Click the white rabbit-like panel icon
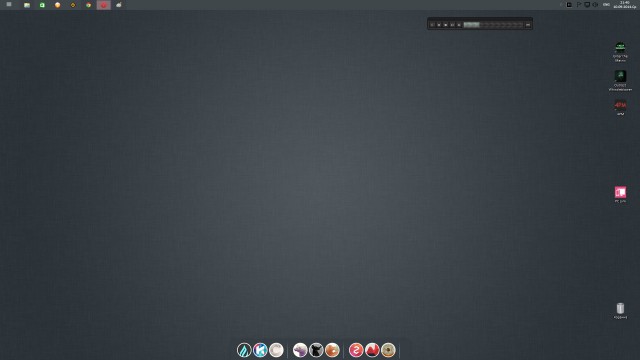 pyautogui.click(x=119, y=5)
